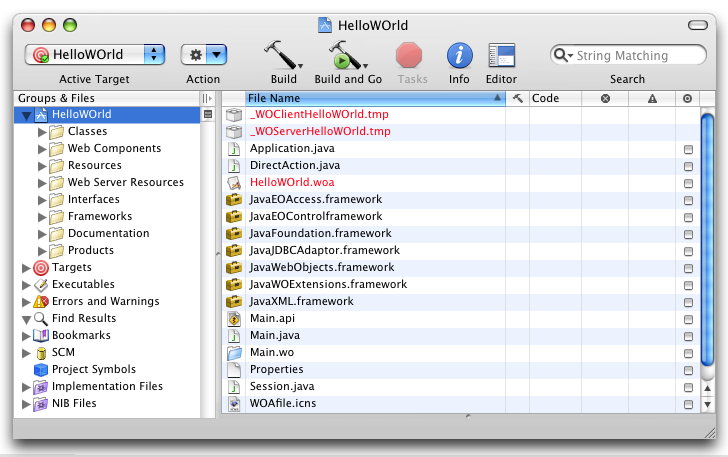Toggle target checkbox for JavaXML.framework
Viewport: 728px width, 457px height.
pyautogui.click(x=688, y=302)
